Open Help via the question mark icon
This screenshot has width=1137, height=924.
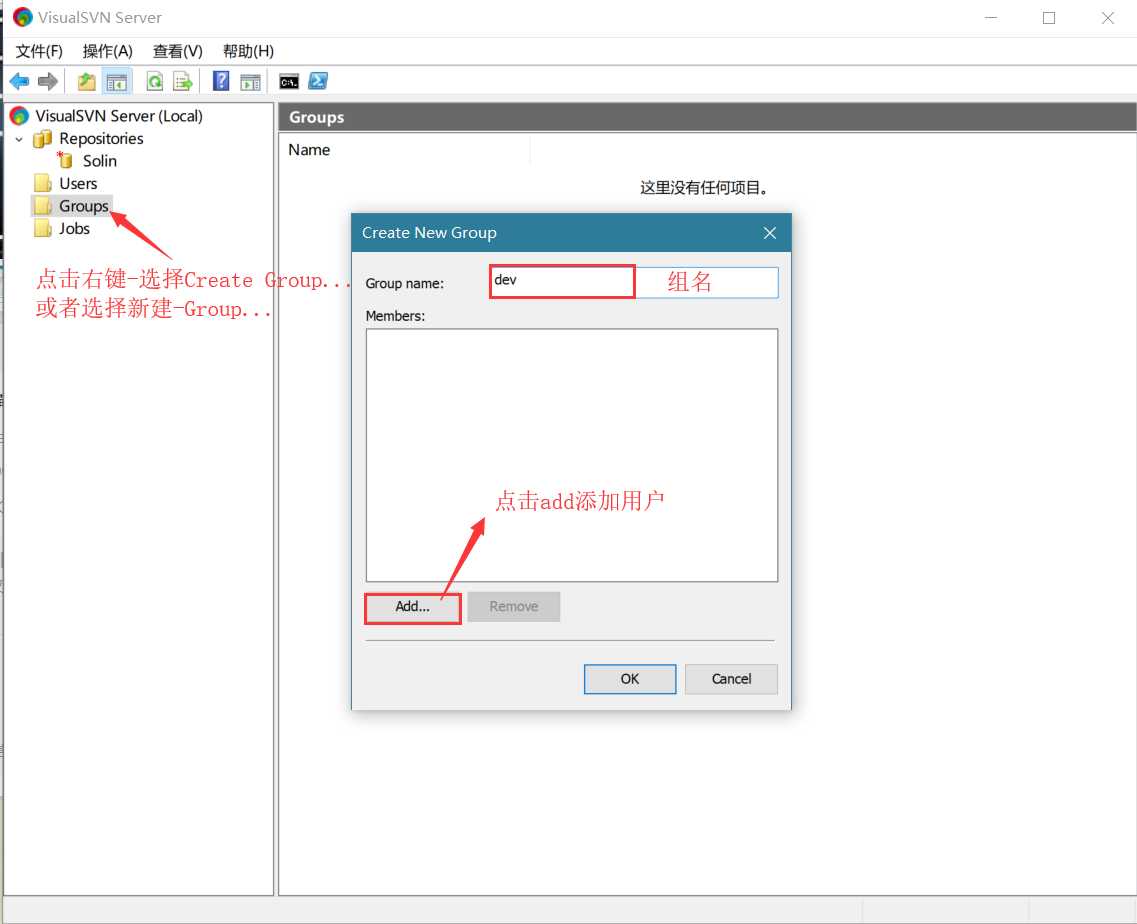coord(220,81)
